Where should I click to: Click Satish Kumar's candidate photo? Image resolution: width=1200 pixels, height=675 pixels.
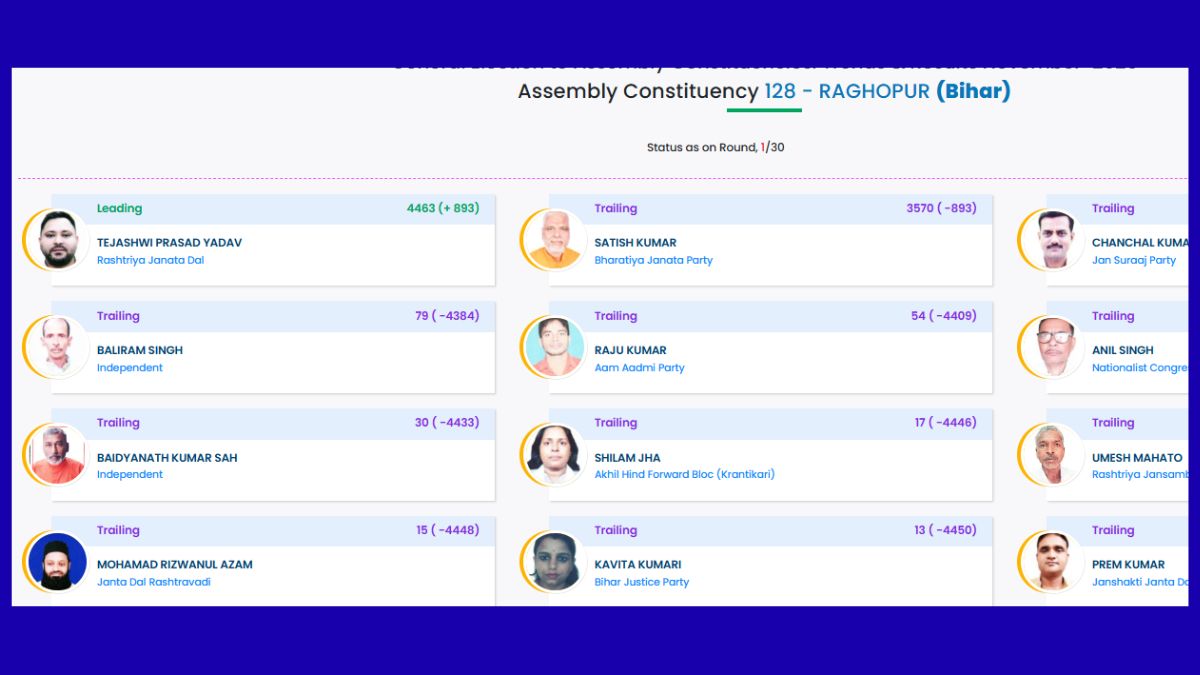tap(555, 241)
